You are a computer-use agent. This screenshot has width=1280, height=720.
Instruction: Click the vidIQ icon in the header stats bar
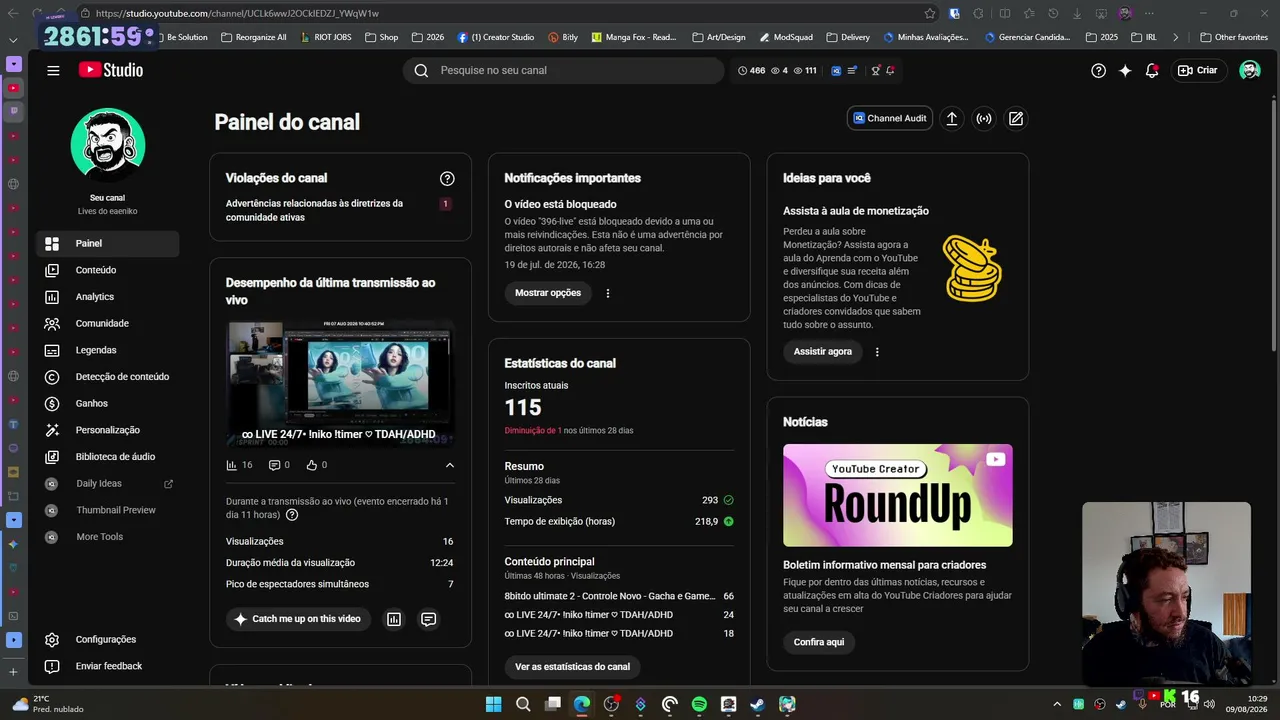click(836, 70)
